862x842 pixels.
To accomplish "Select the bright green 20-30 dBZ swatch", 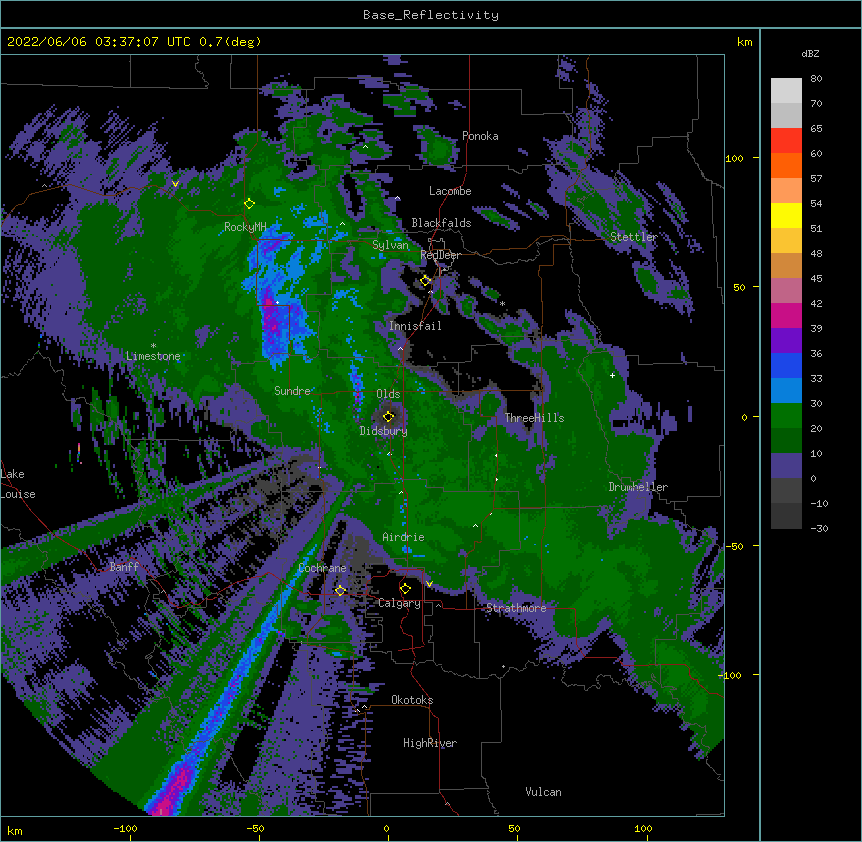I will coord(786,416).
